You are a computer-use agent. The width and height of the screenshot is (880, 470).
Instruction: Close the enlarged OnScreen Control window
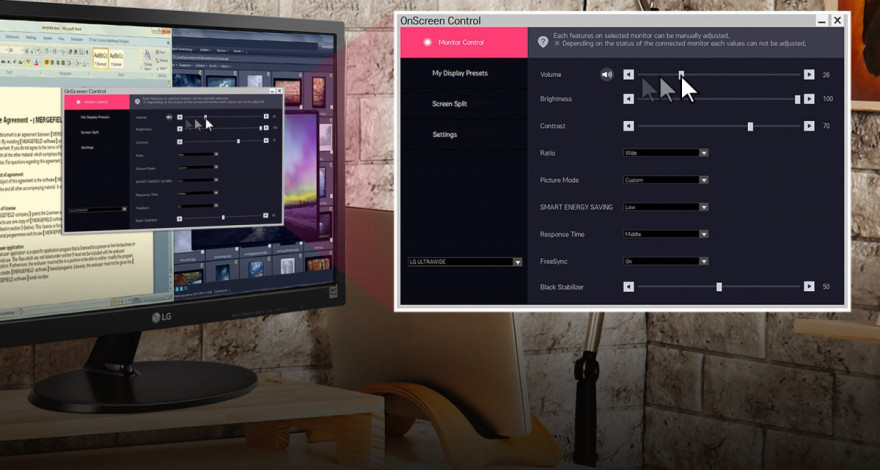click(x=837, y=21)
